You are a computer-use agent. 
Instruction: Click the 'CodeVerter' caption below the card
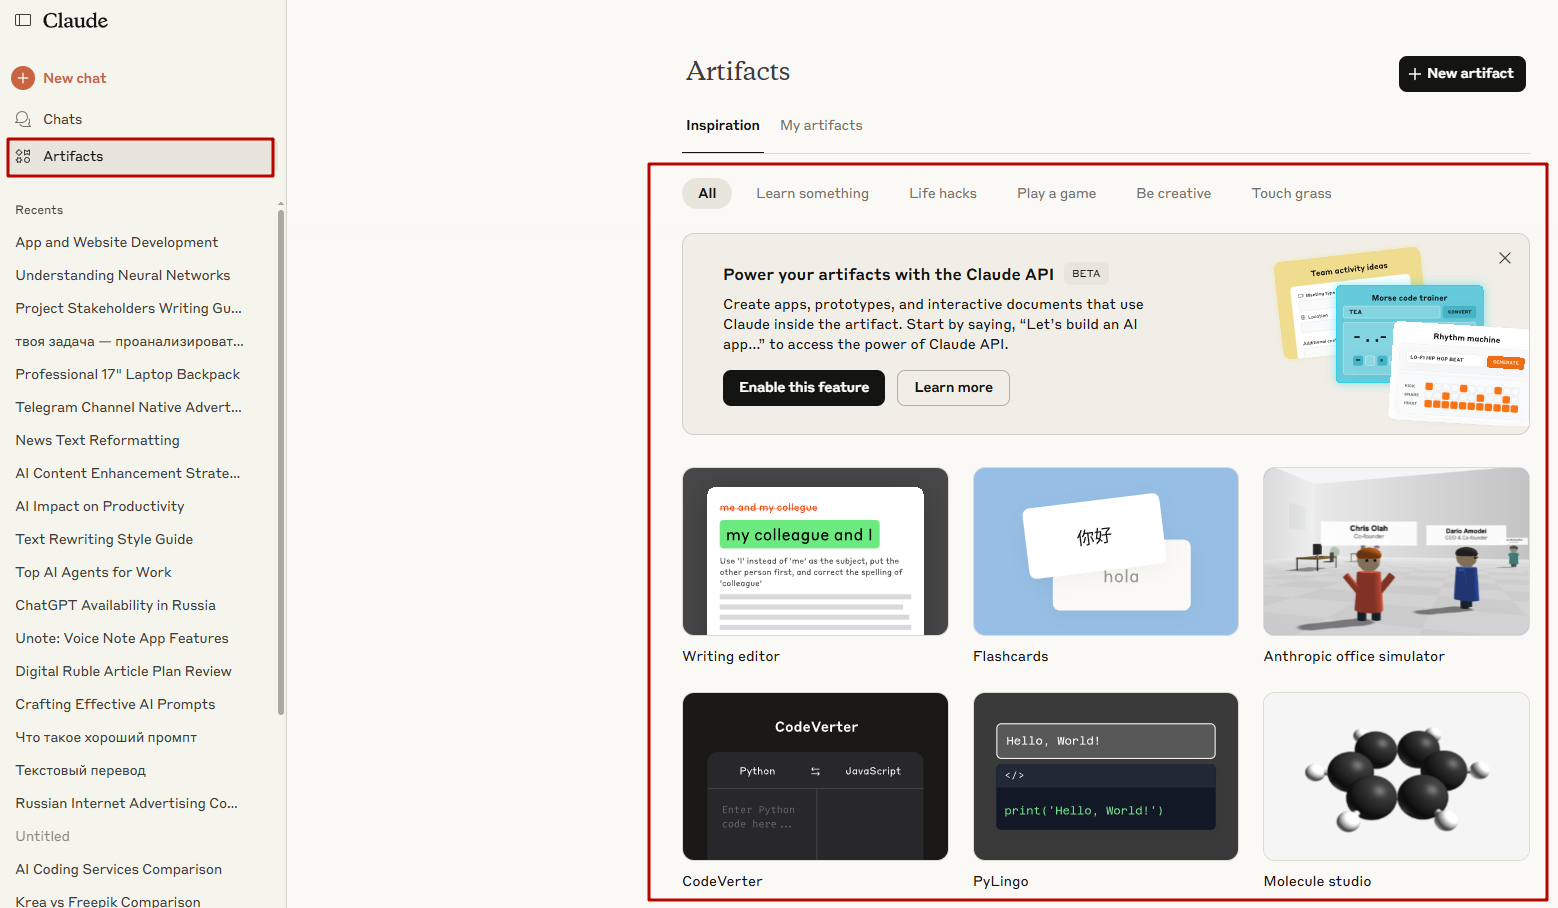pos(722,881)
